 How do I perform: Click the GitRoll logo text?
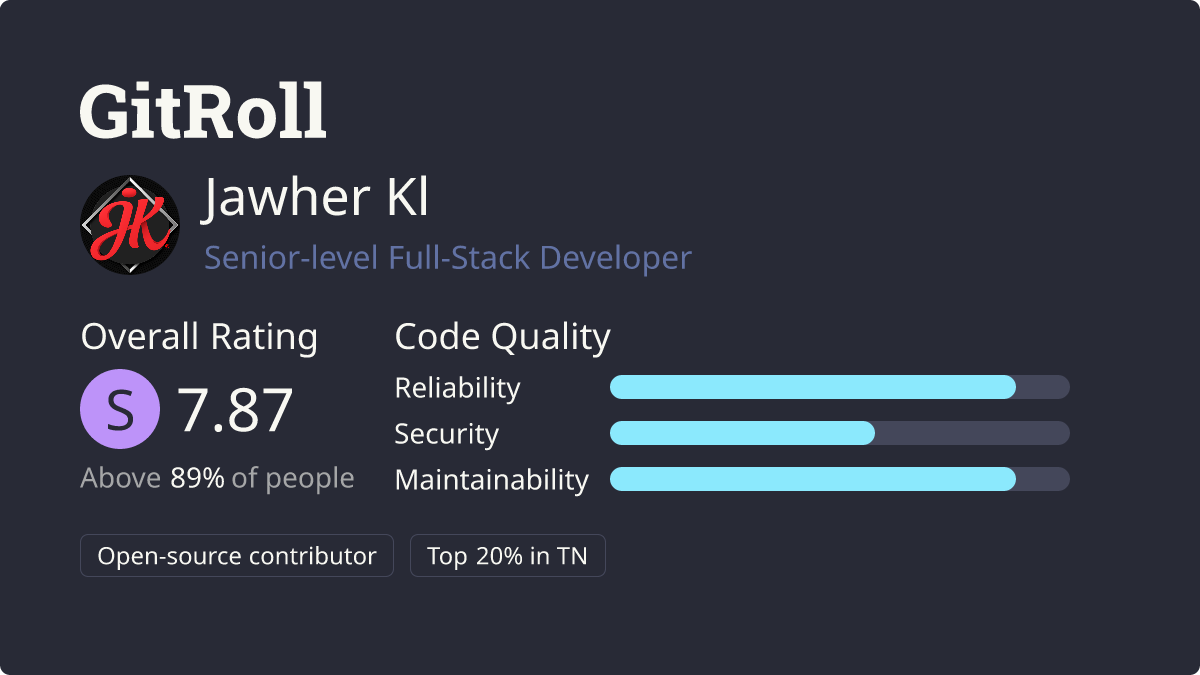click(x=203, y=110)
